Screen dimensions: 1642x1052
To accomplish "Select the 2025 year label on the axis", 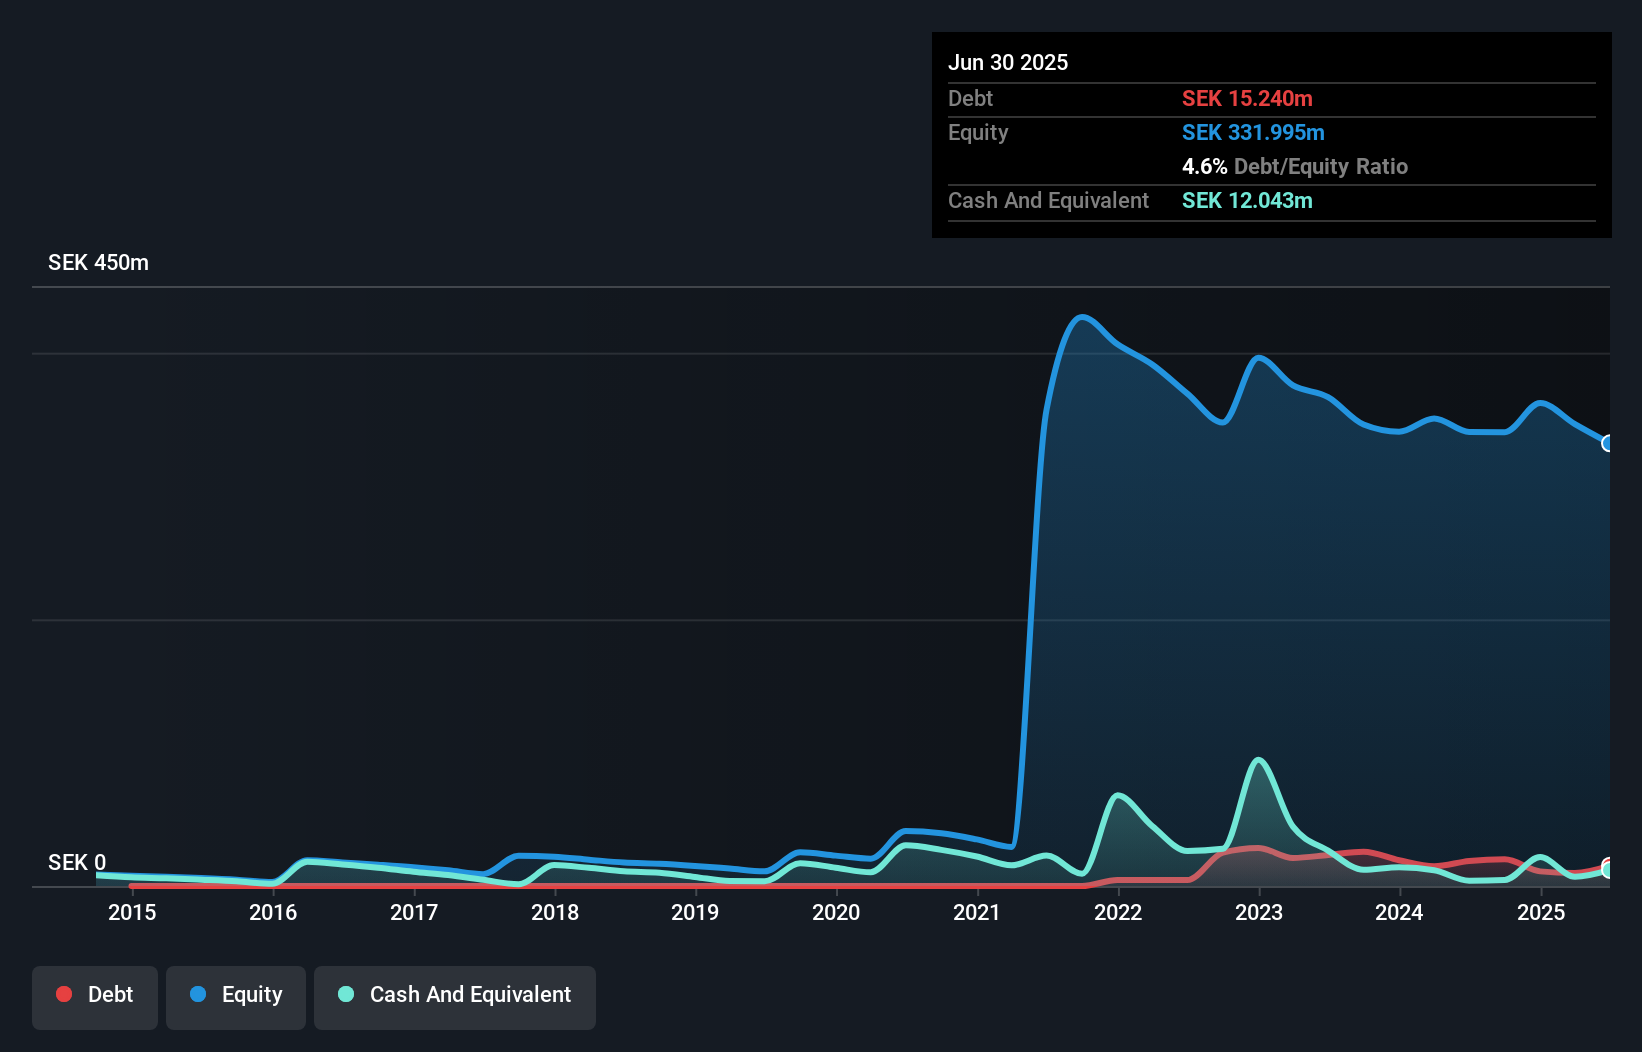I will coord(1541,912).
